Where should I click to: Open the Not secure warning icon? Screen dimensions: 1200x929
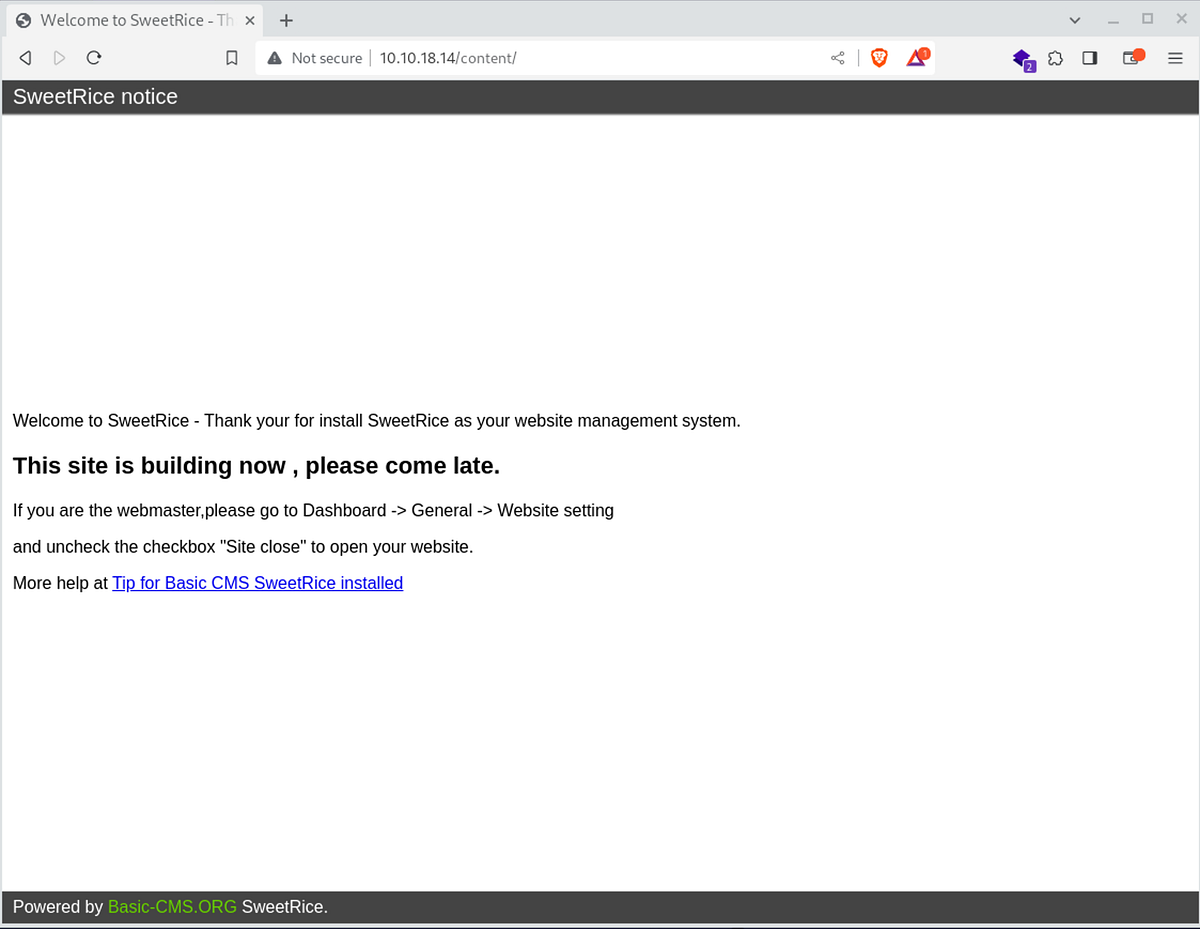point(275,58)
